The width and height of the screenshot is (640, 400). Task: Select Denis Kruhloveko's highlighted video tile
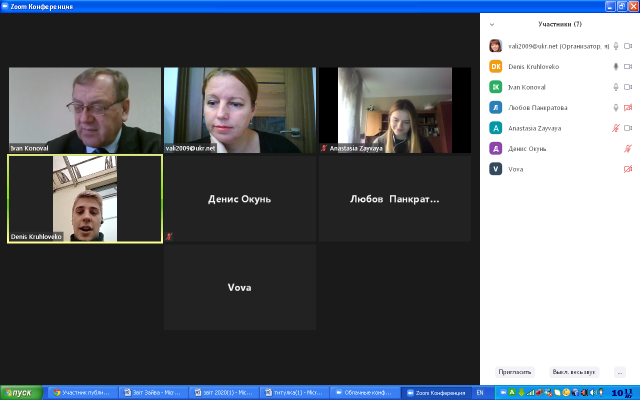[x=85, y=199]
